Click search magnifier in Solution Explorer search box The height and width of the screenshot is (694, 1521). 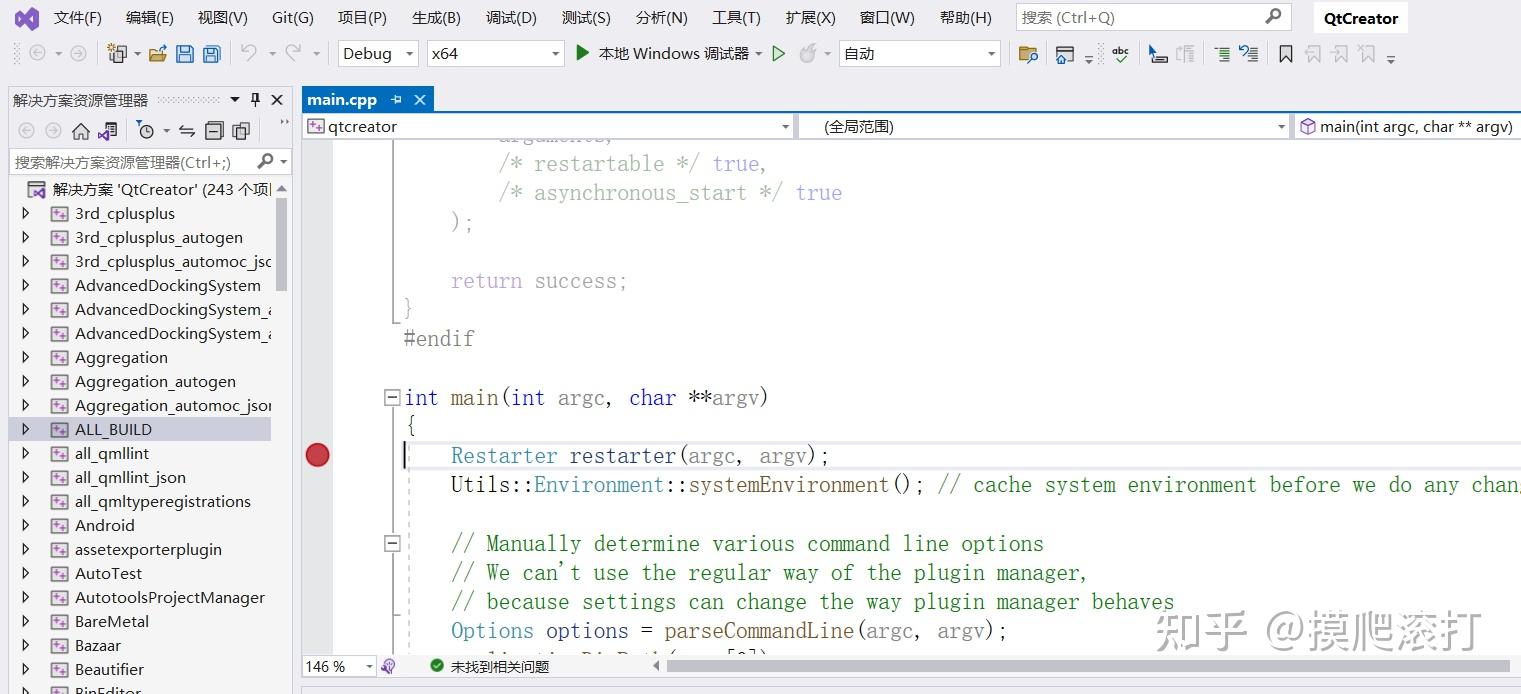click(265, 161)
